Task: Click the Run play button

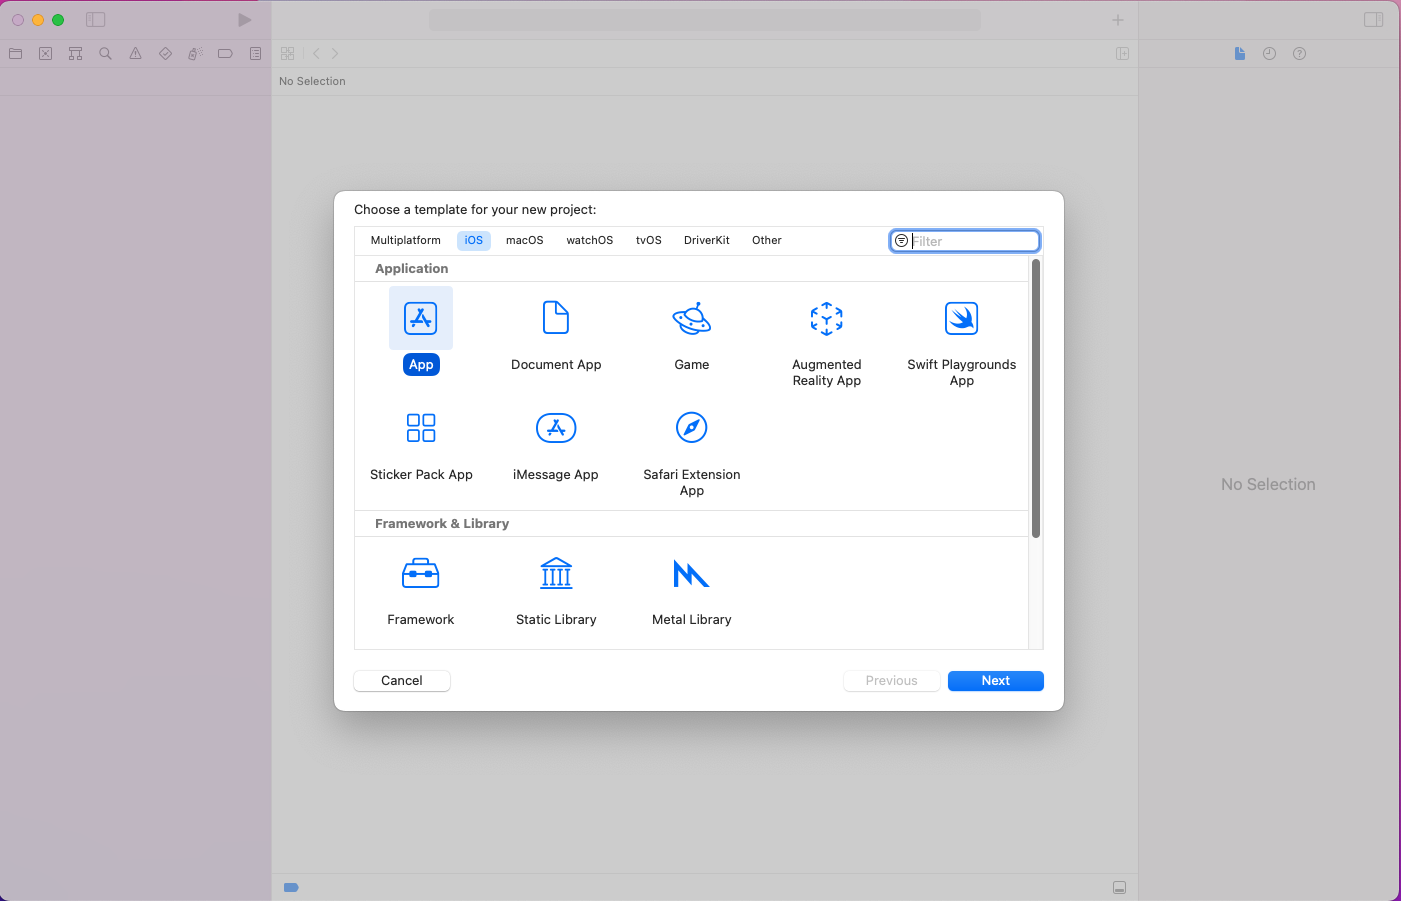Action: (x=245, y=20)
